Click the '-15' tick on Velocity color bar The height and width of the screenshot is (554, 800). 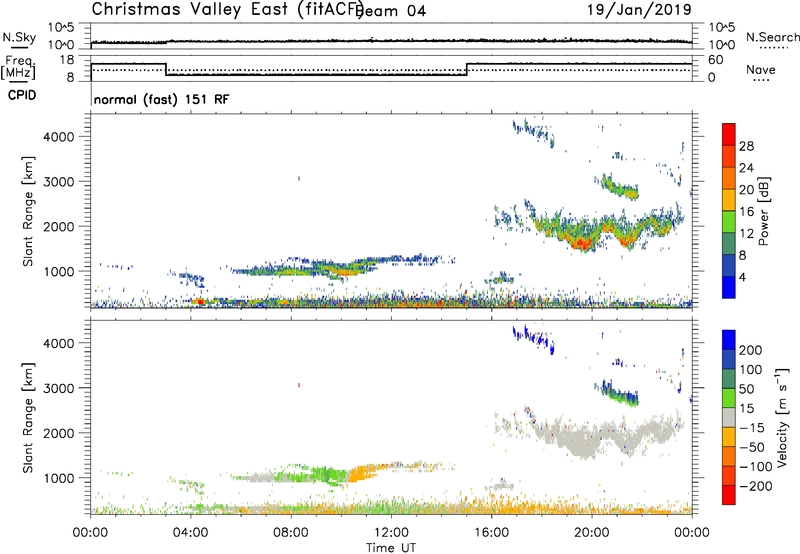point(752,427)
